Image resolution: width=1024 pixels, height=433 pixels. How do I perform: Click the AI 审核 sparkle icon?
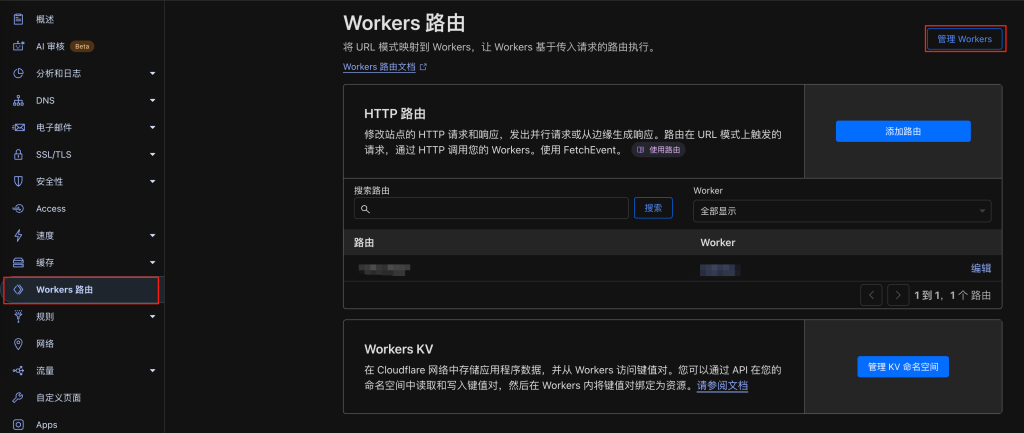click(x=18, y=46)
